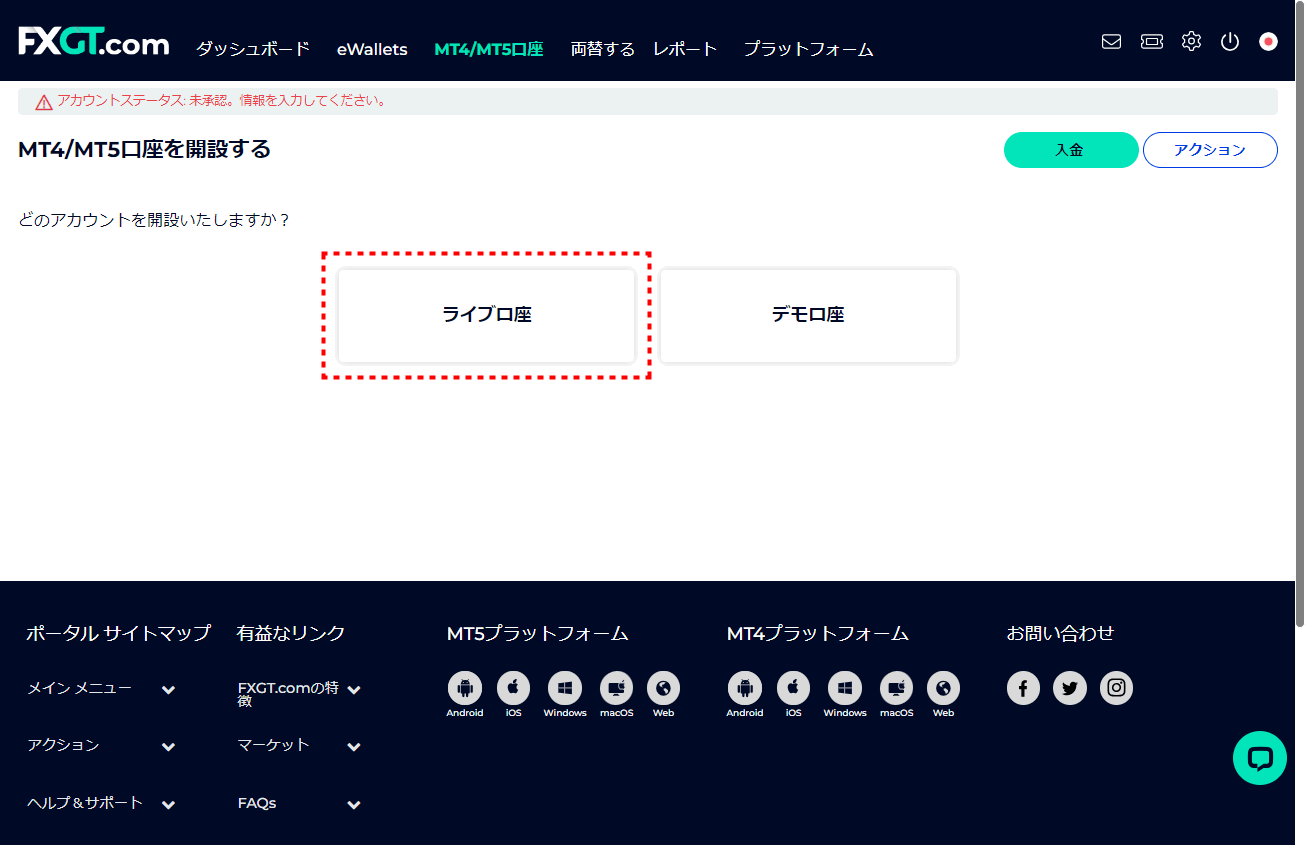
Task: Select MT4/MT5口座 navigation item
Action: (489, 49)
